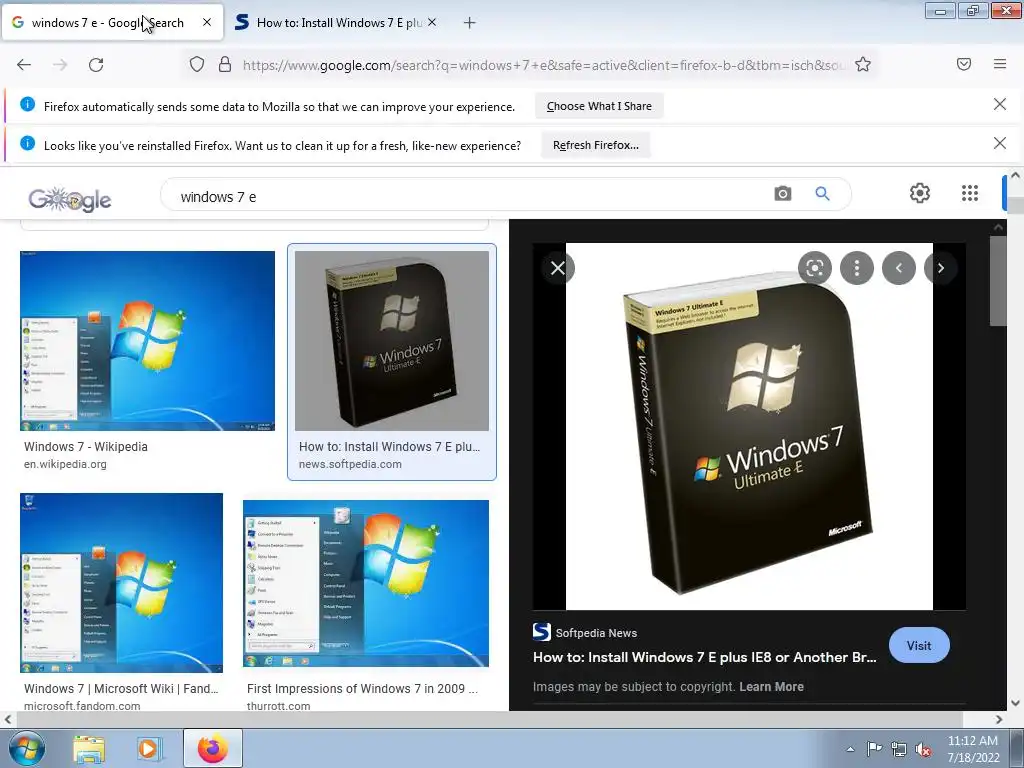
Task: Open Softpedia News source link
Action: pyautogui.click(x=584, y=632)
